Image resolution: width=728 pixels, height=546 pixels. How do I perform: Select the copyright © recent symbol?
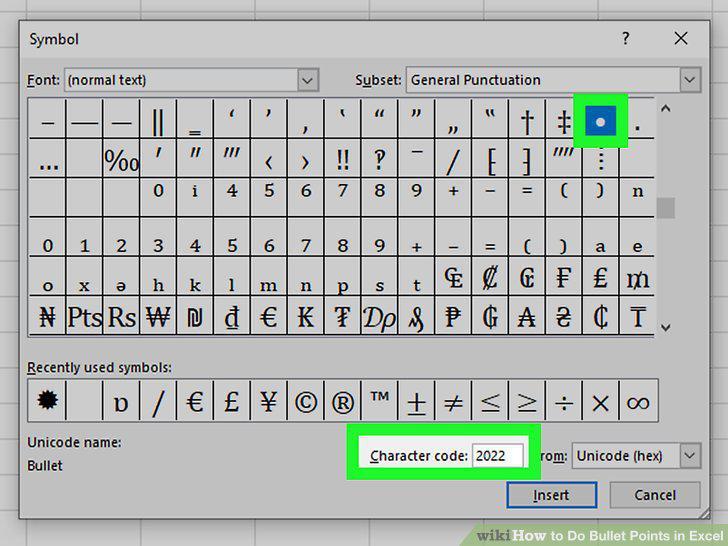306,401
